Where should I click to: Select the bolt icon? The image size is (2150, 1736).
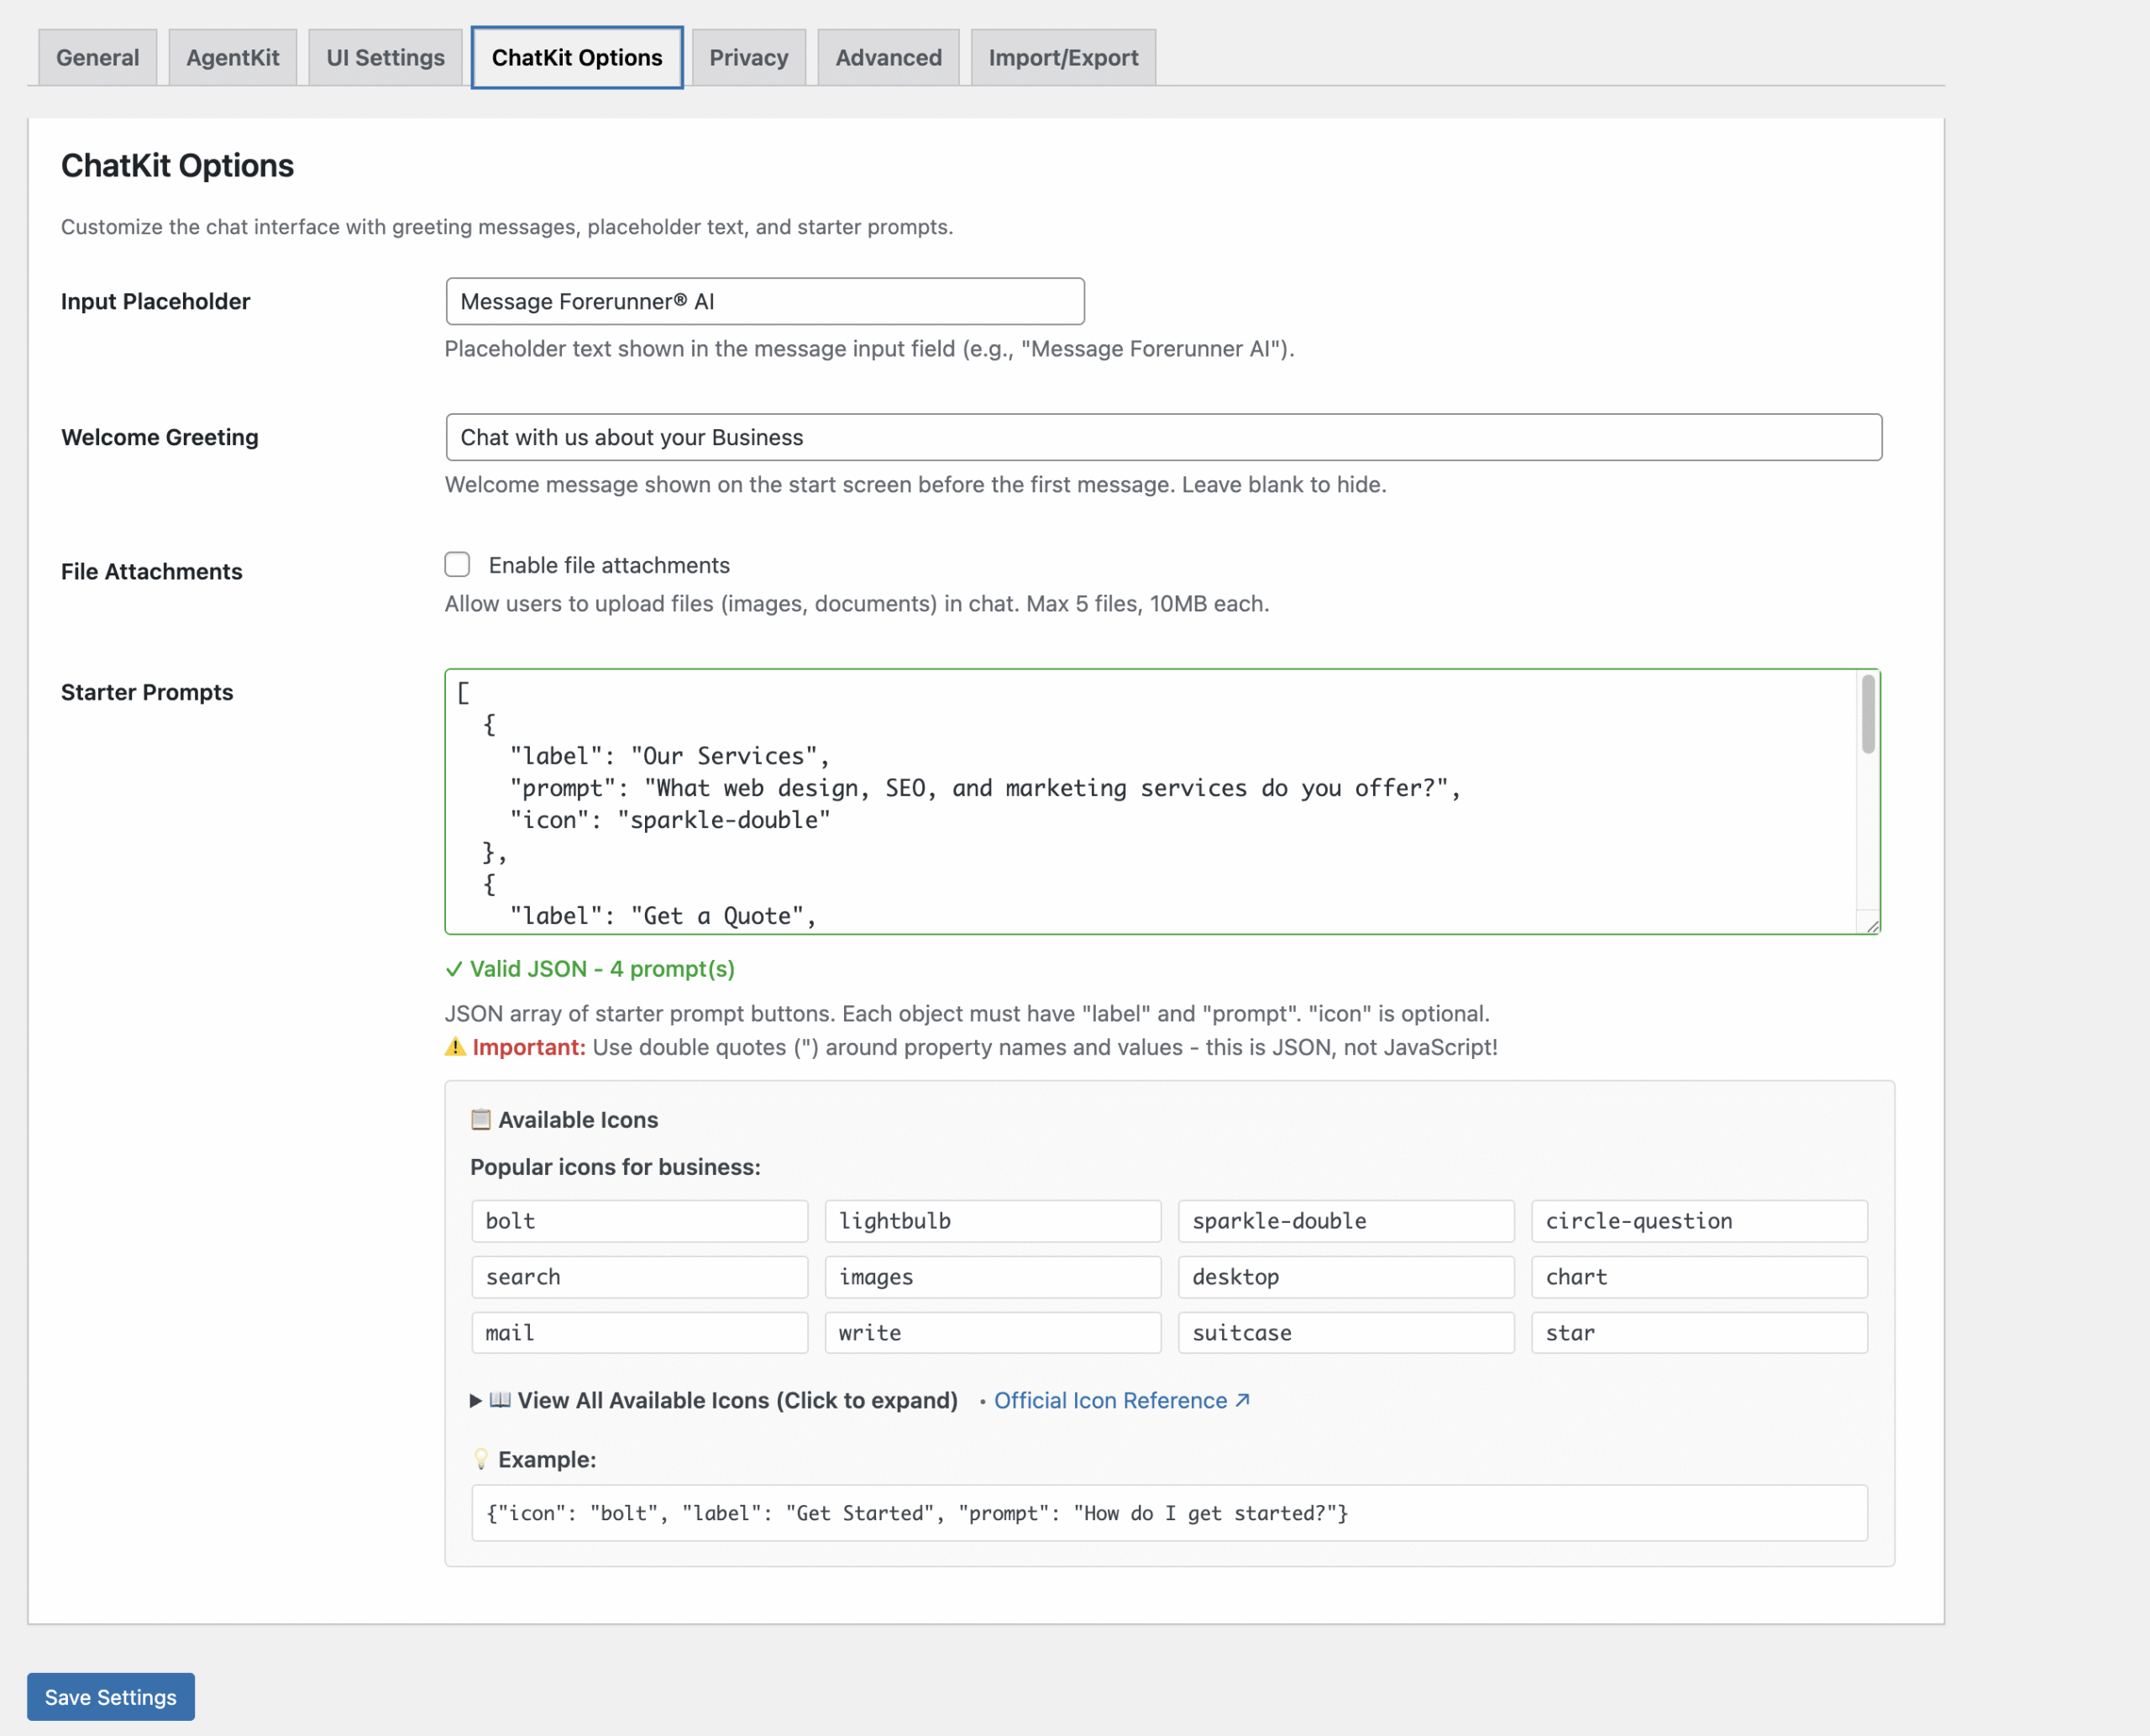[639, 1220]
